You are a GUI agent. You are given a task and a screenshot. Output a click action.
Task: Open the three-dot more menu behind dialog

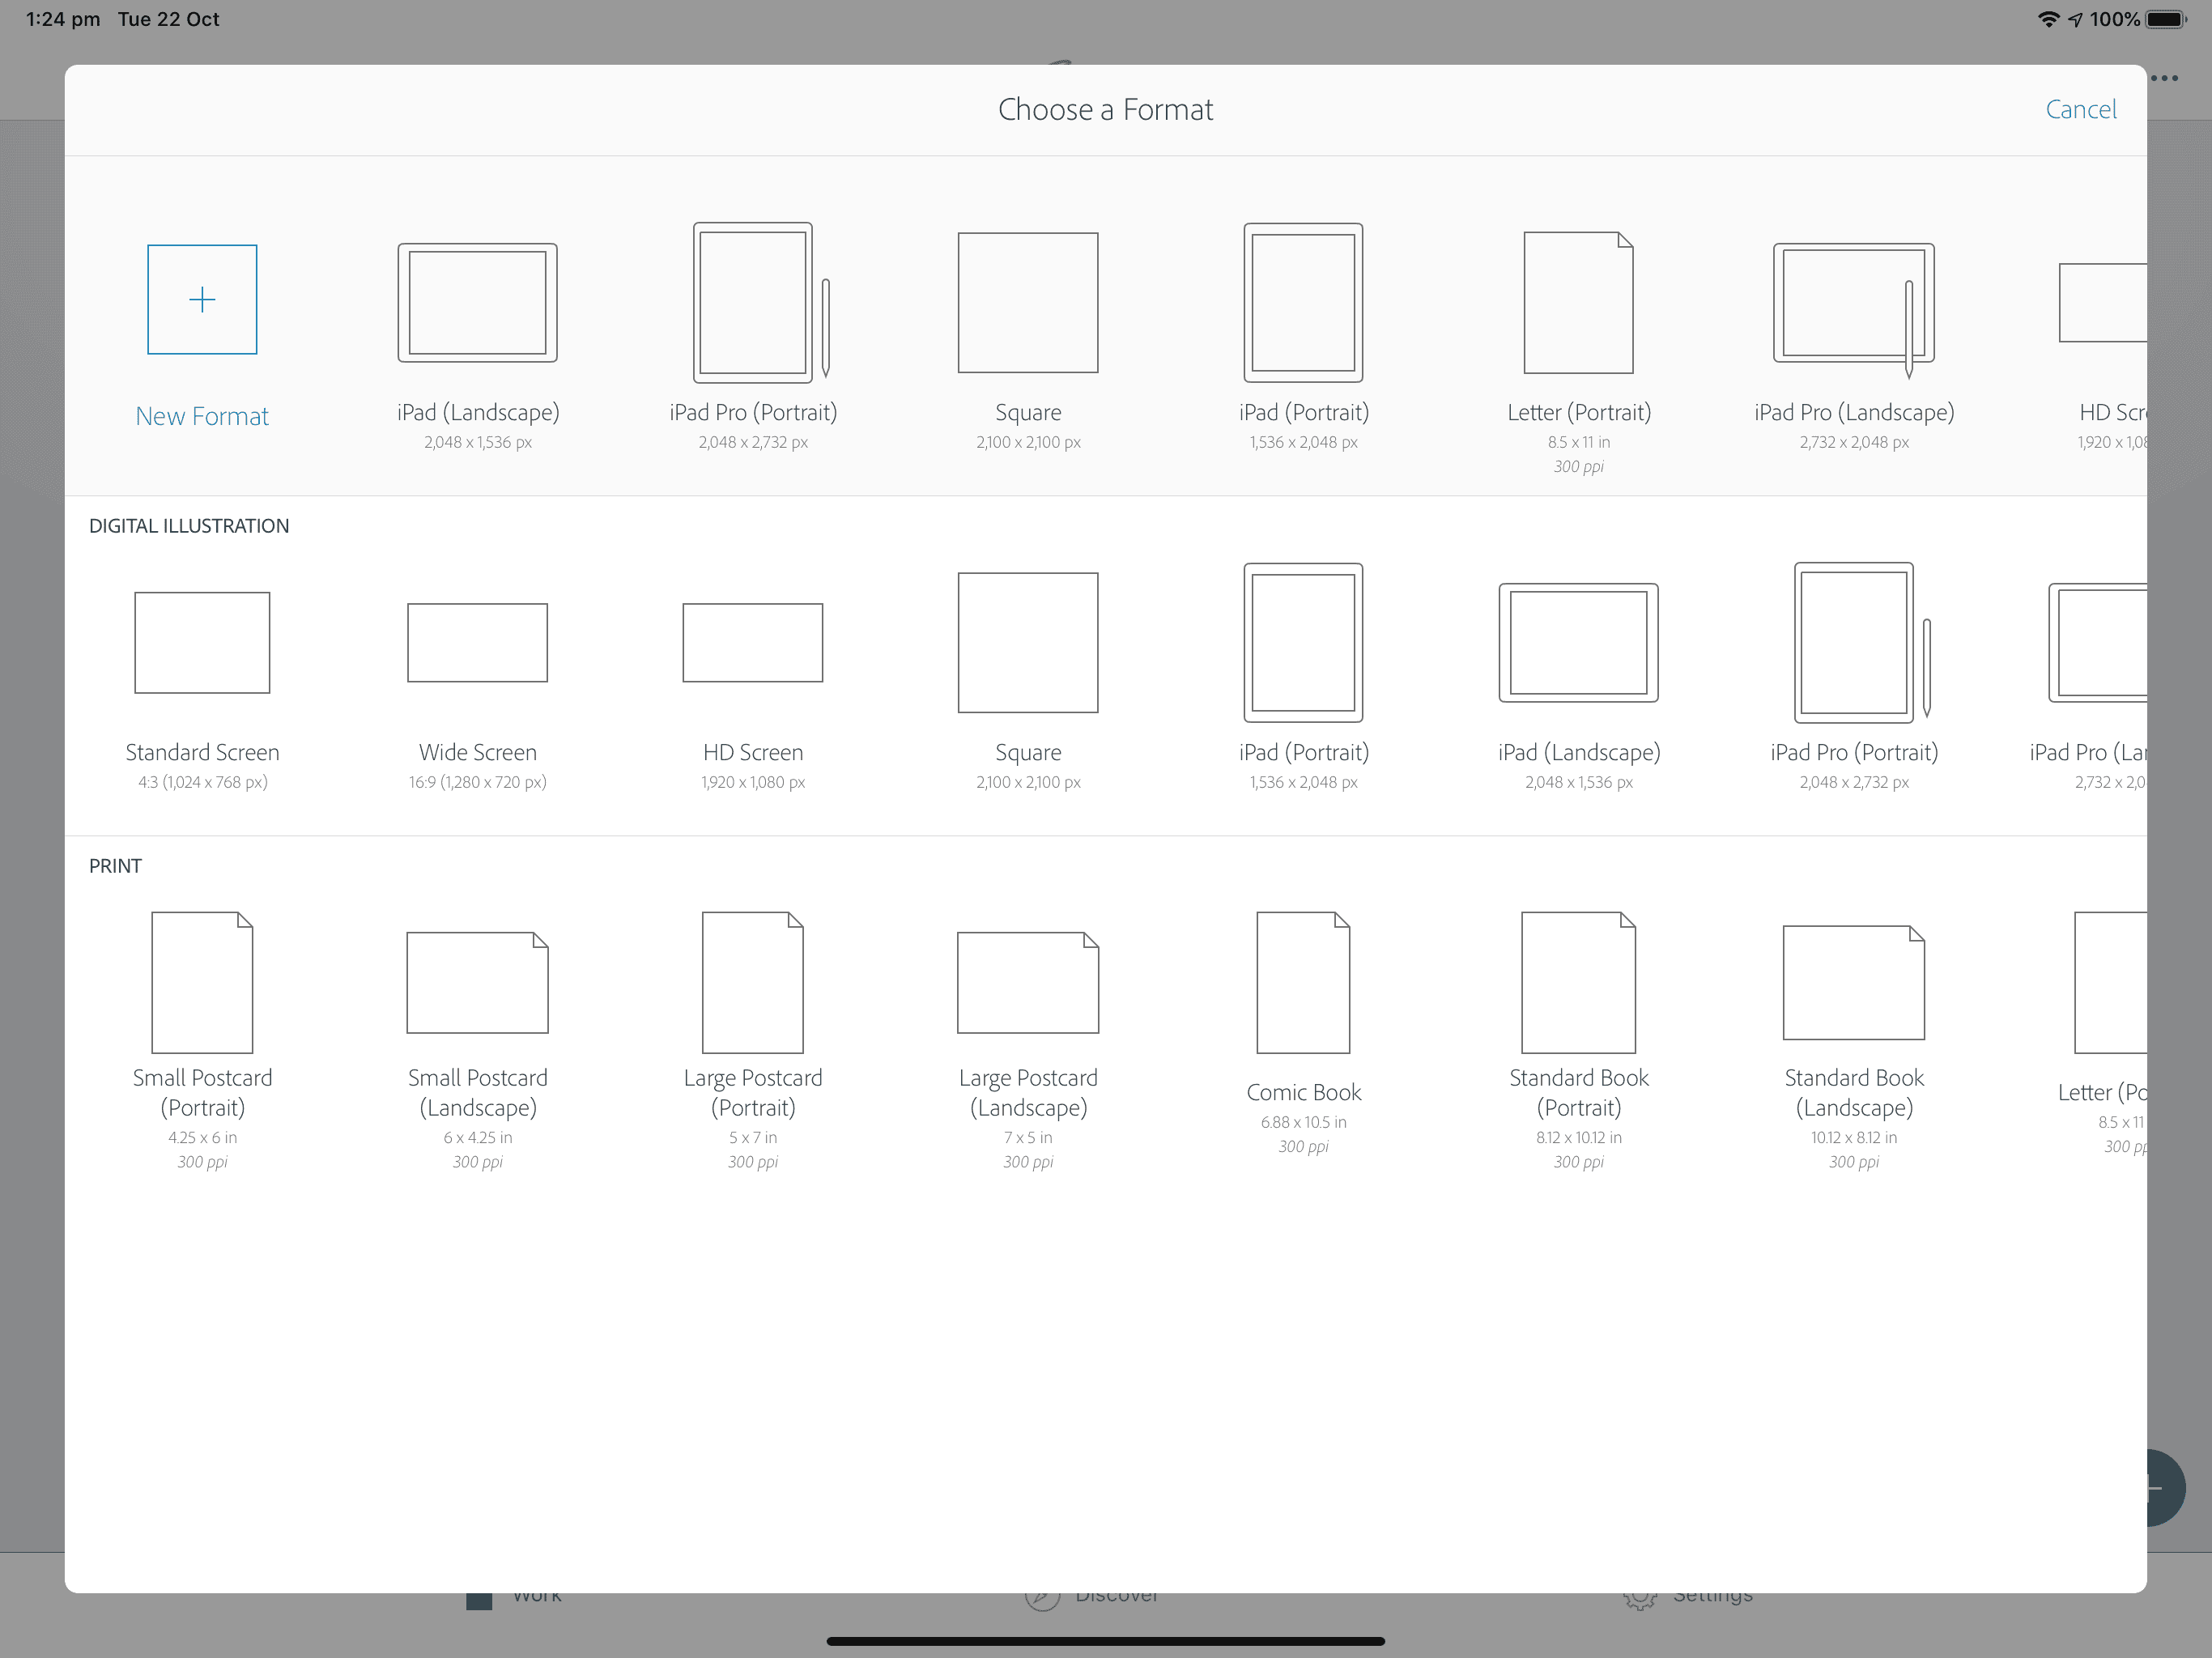point(2165,78)
